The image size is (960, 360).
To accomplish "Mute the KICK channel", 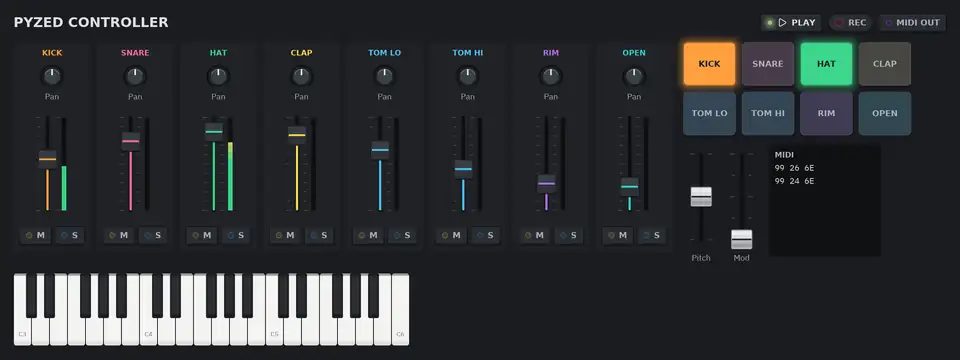I will pyautogui.click(x=36, y=235).
